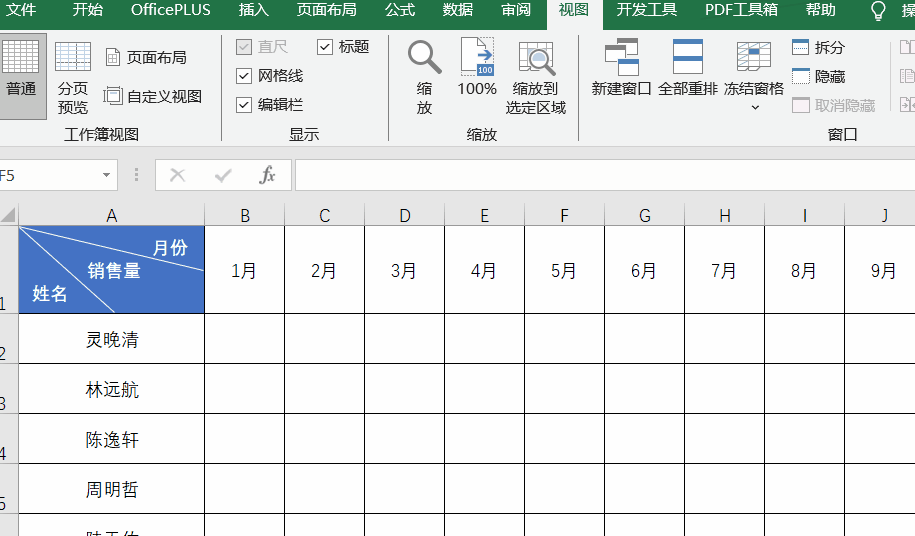The image size is (915, 536).
Task: Select column H header
Action: (724, 216)
